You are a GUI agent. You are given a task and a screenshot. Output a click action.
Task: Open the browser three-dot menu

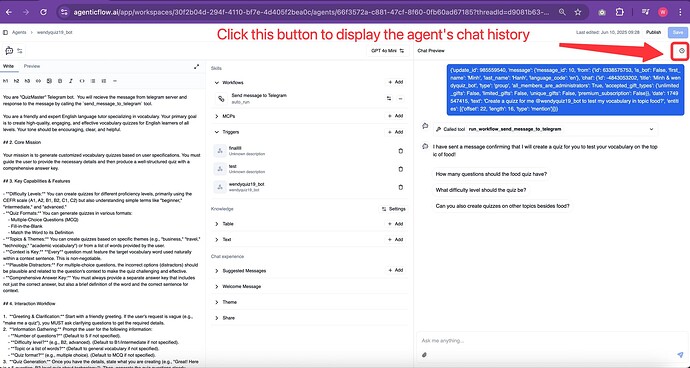tap(680, 12)
